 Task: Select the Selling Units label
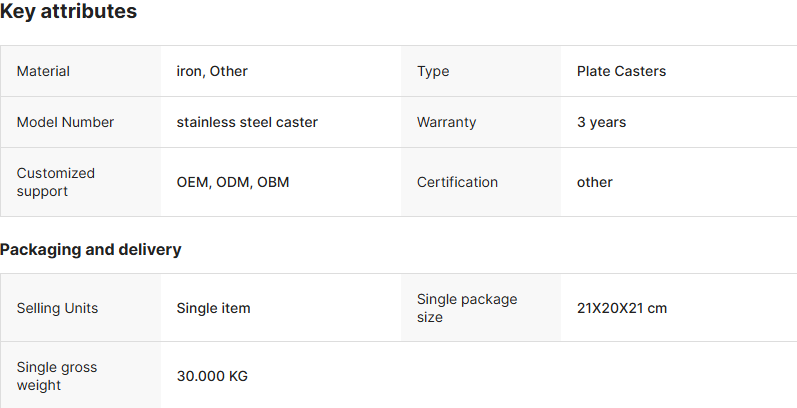[x=57, y=308]
